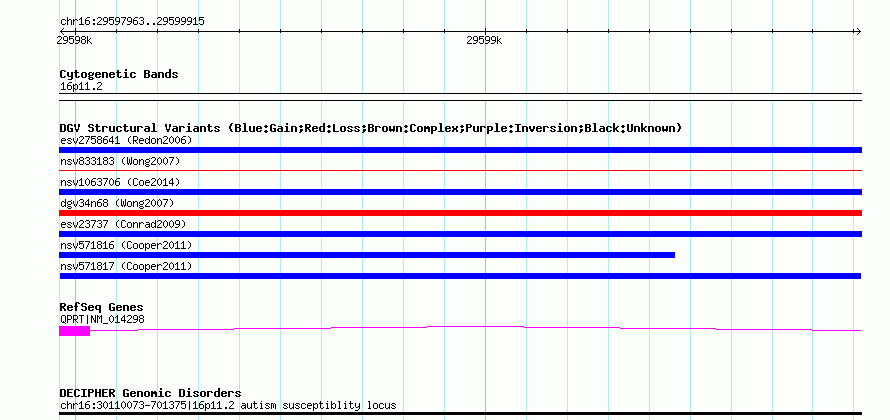Open variant label dgv34n68 (Wong2007)
This screenshot has height=420, width=890.
(x=117, y=203)
